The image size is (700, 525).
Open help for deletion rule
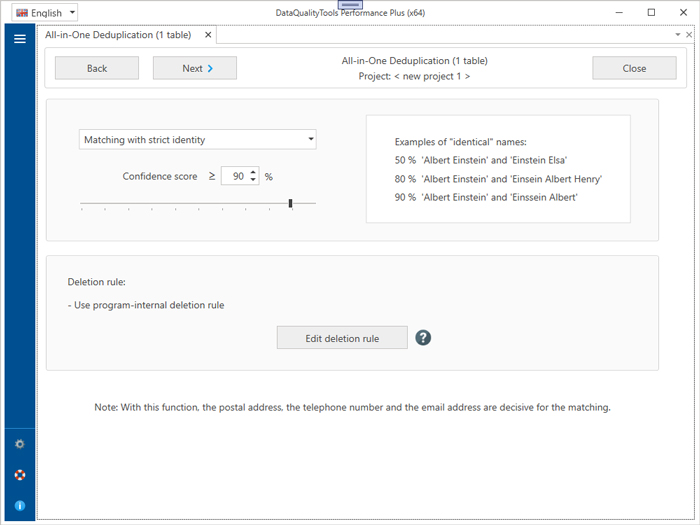[x=423, y=338]
